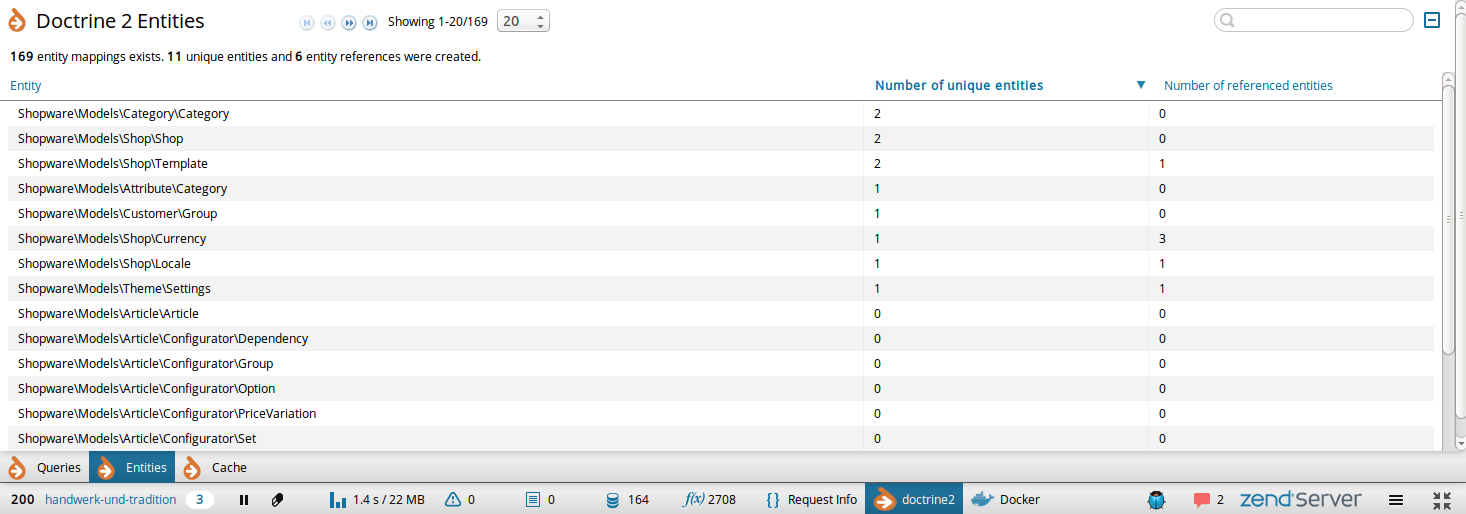Select row Shopware\Models\Shop\Currency

click(x=721, y=239)
